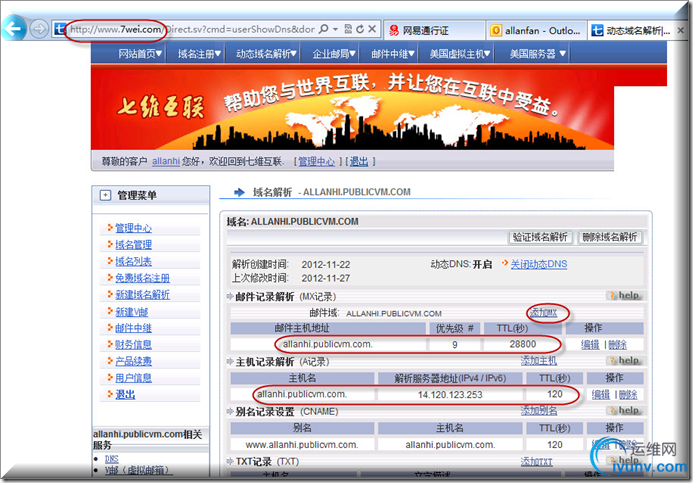Switch to the allanfan - Outlook browser tab
The height and width of the screenshot is (483, 693).
[x=536, y=30]
